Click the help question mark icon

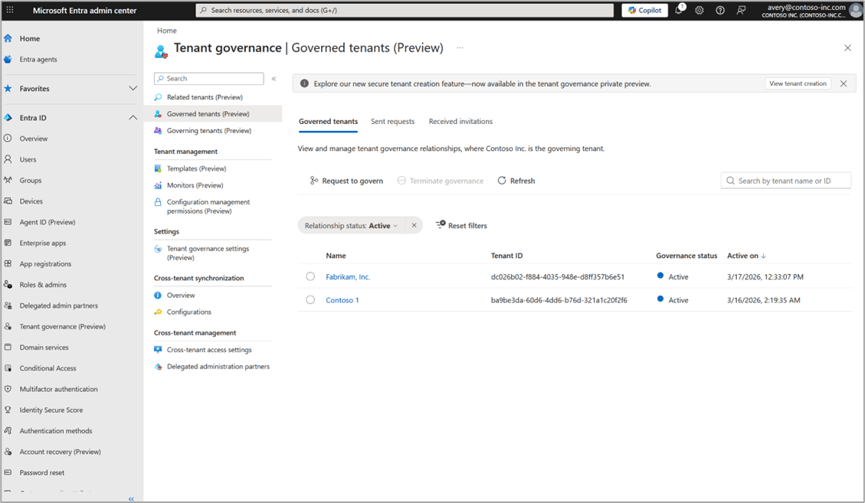click(x=720, y=10)
